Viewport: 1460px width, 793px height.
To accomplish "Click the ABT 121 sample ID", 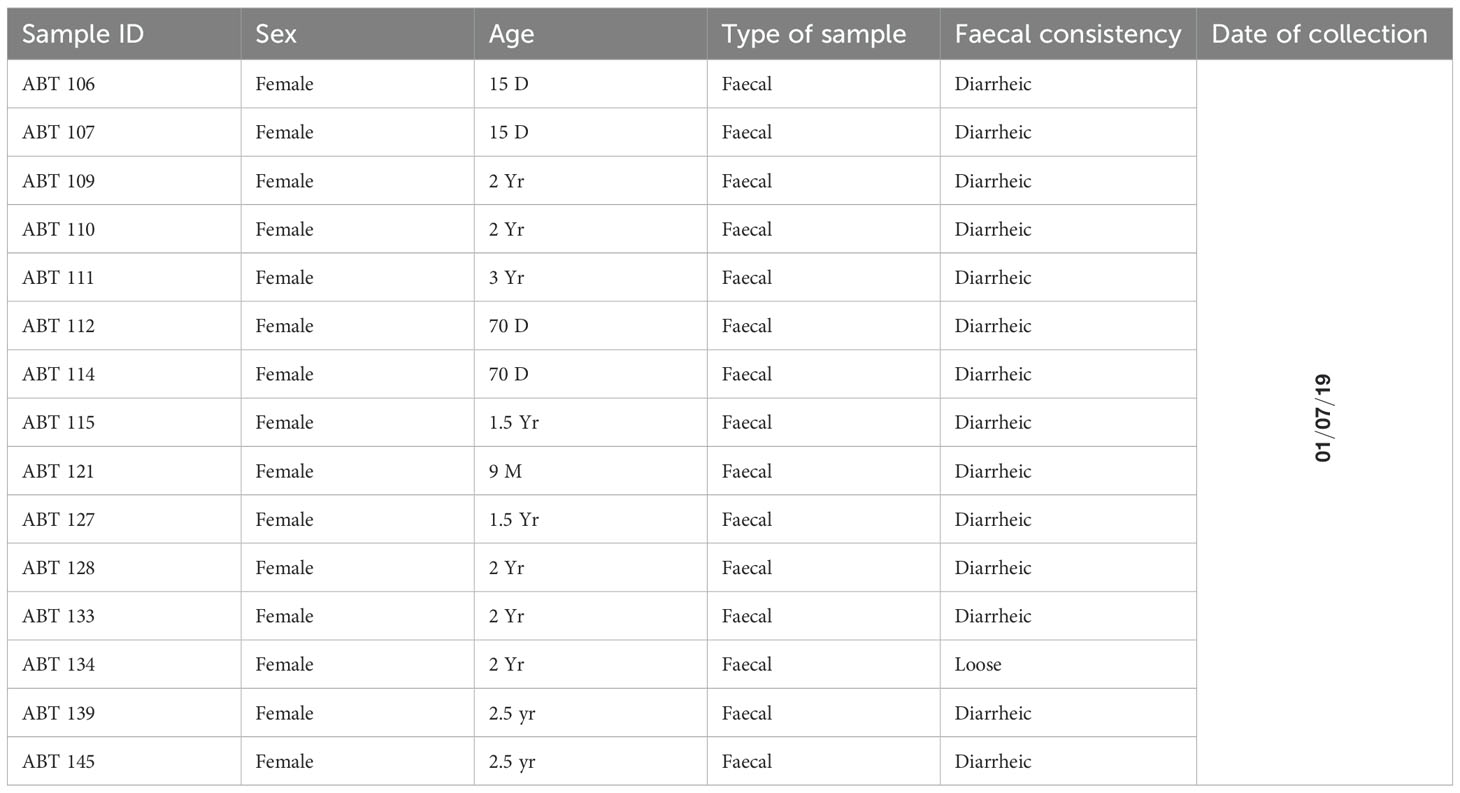I will [x=58, y=471].
